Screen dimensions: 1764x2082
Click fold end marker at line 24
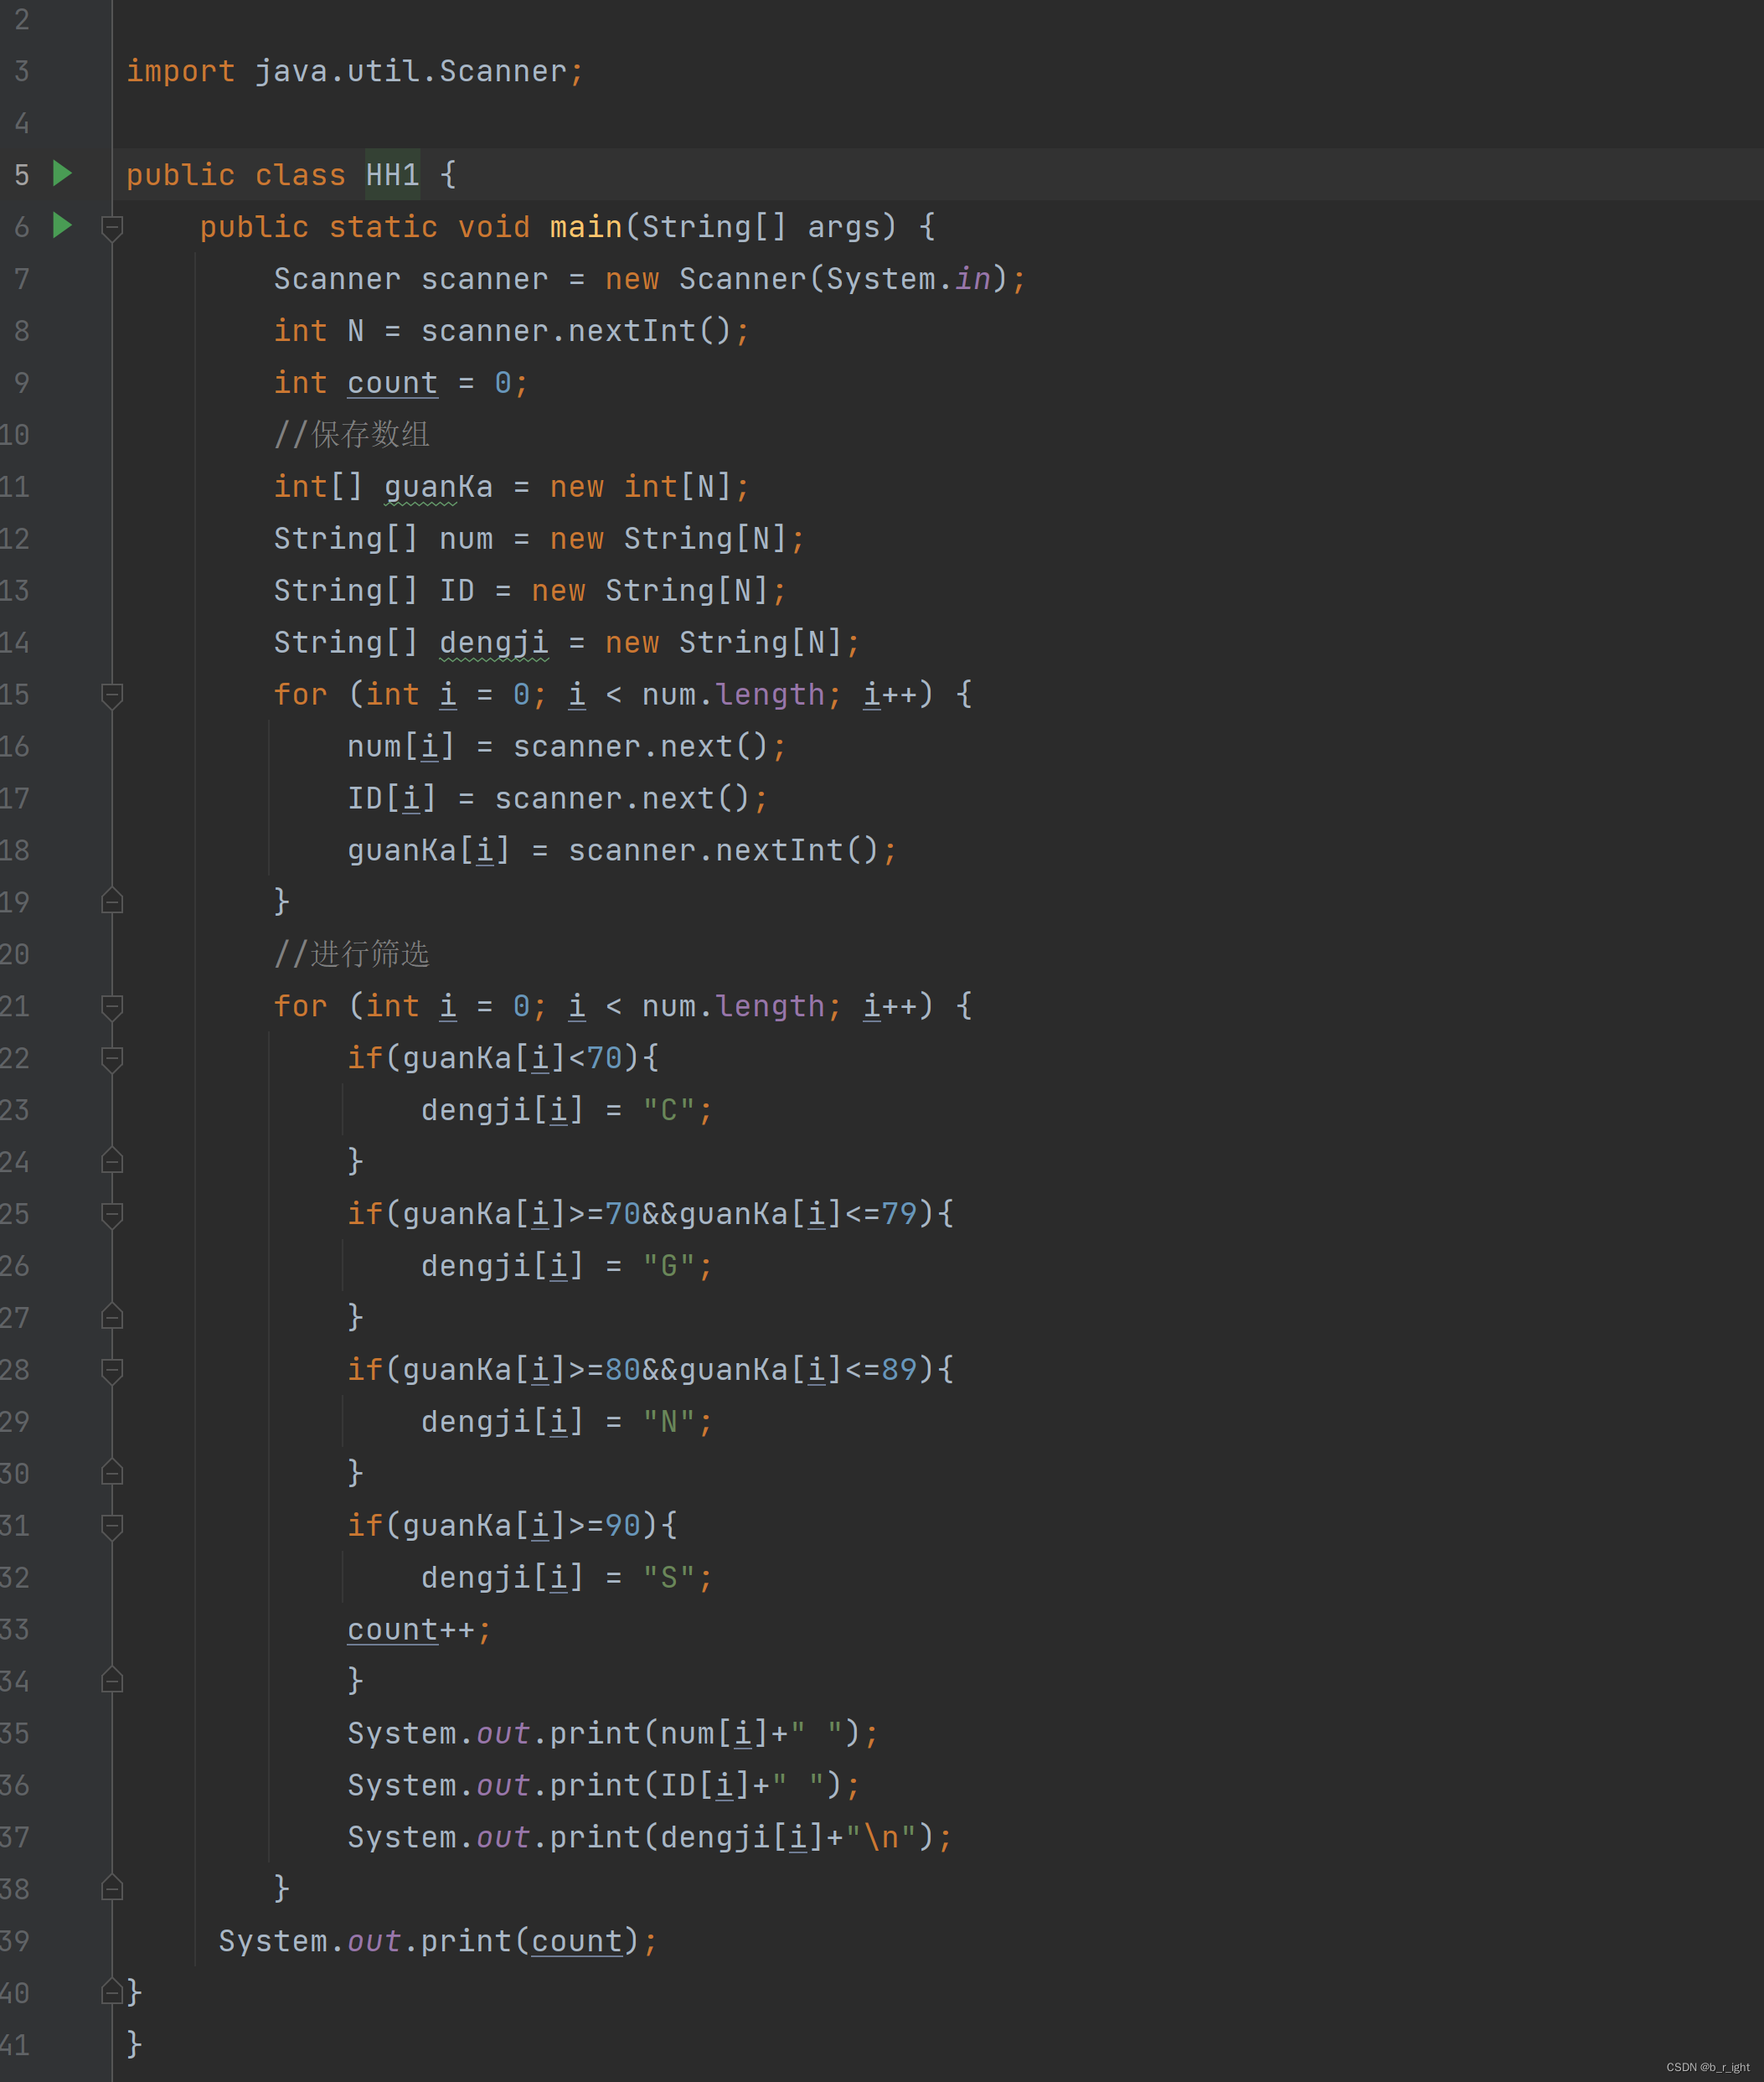[x=112, y=1160]
